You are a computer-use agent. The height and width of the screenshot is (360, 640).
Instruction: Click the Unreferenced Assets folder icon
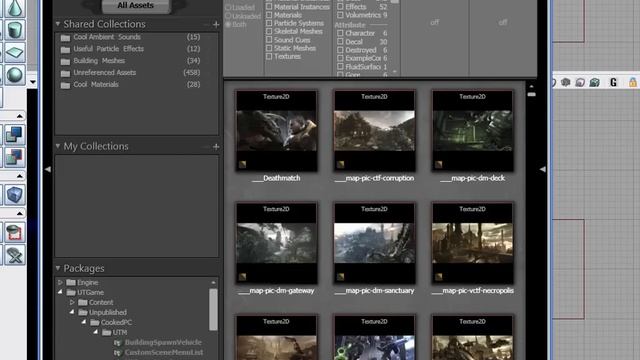65,73
